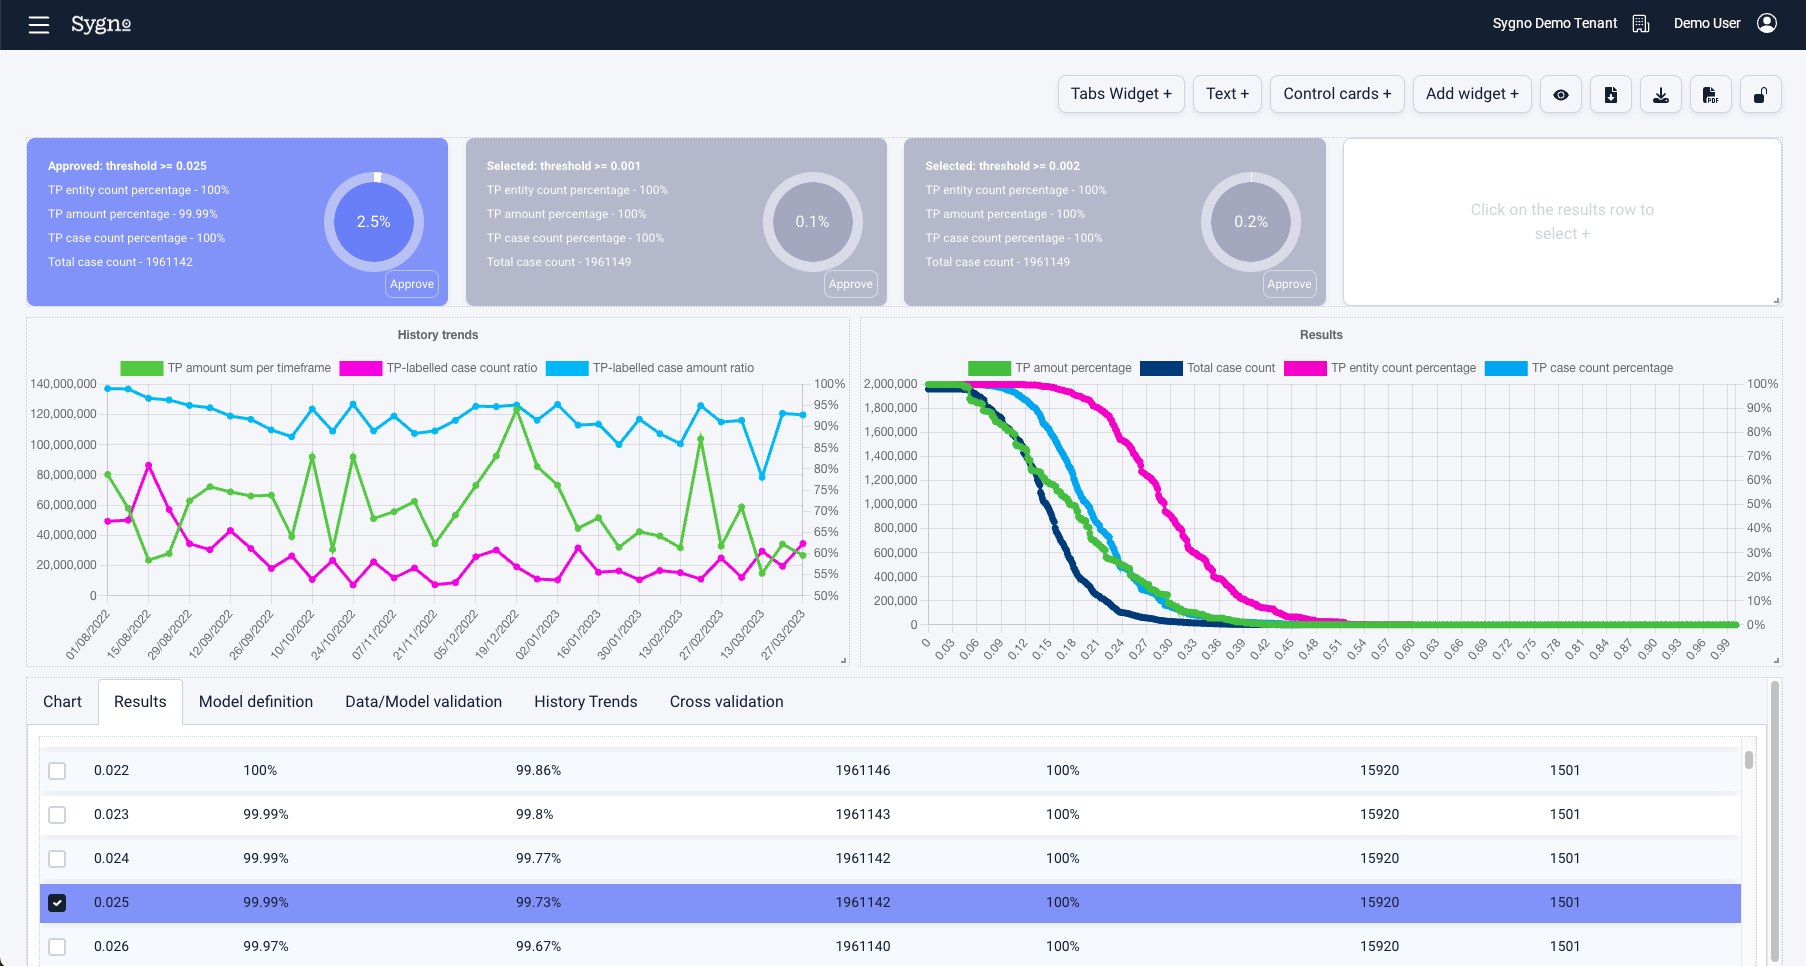The height and width of the screenshot is (966, 1806).
Task: Export the dashboard as PDF
Action: click(1710, 95)
